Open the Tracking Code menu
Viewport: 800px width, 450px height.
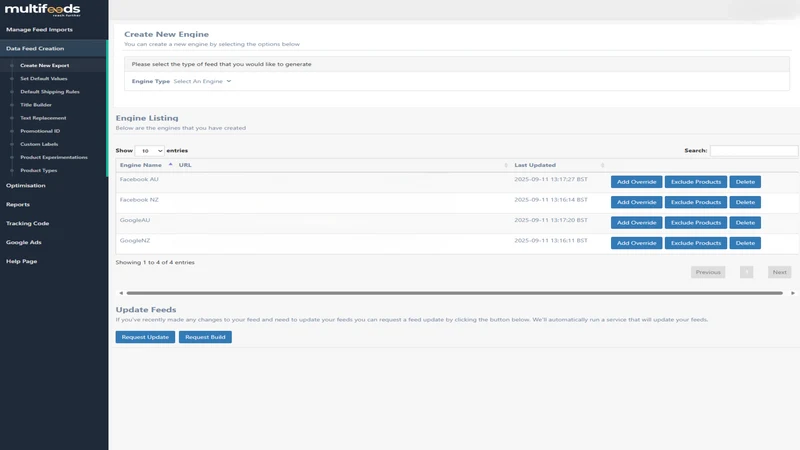point(28,223)
